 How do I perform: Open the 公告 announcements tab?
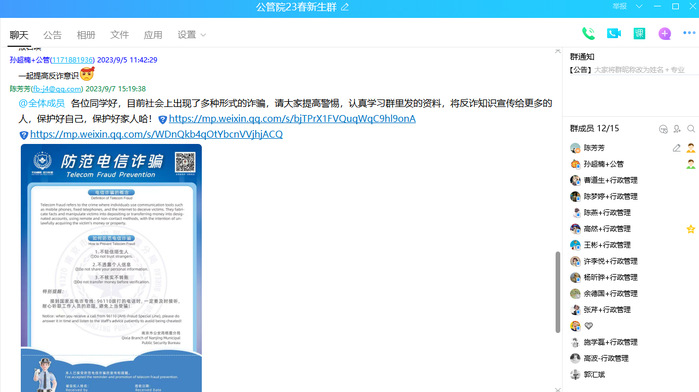point(52,35)
